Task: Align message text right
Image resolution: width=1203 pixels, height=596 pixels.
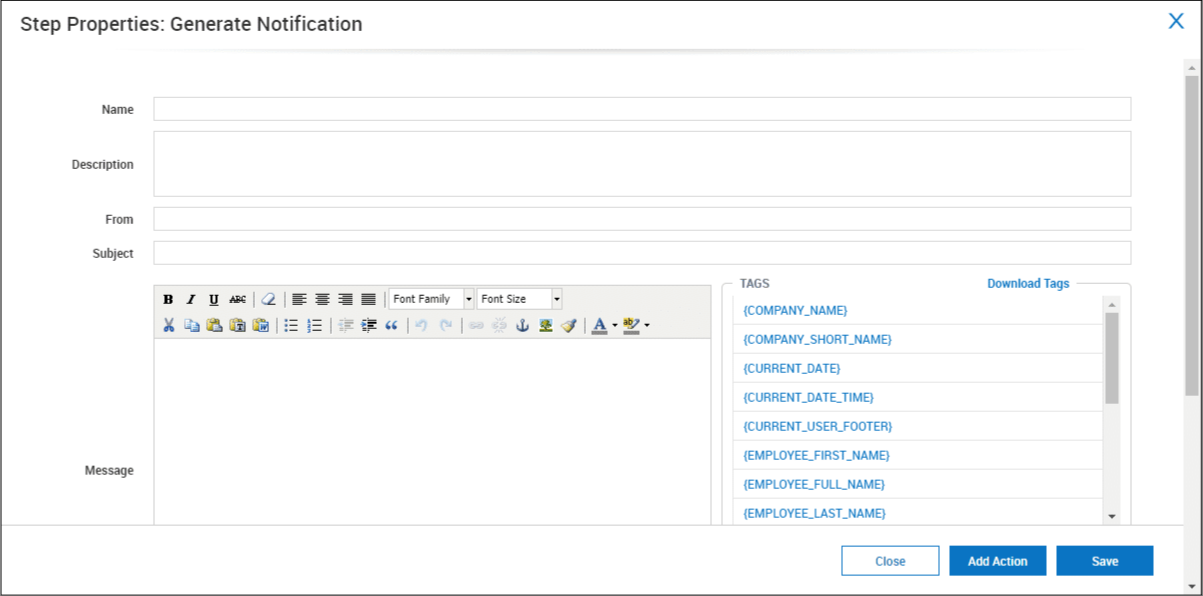Action: pyautogui.click(x=345, y=299)
